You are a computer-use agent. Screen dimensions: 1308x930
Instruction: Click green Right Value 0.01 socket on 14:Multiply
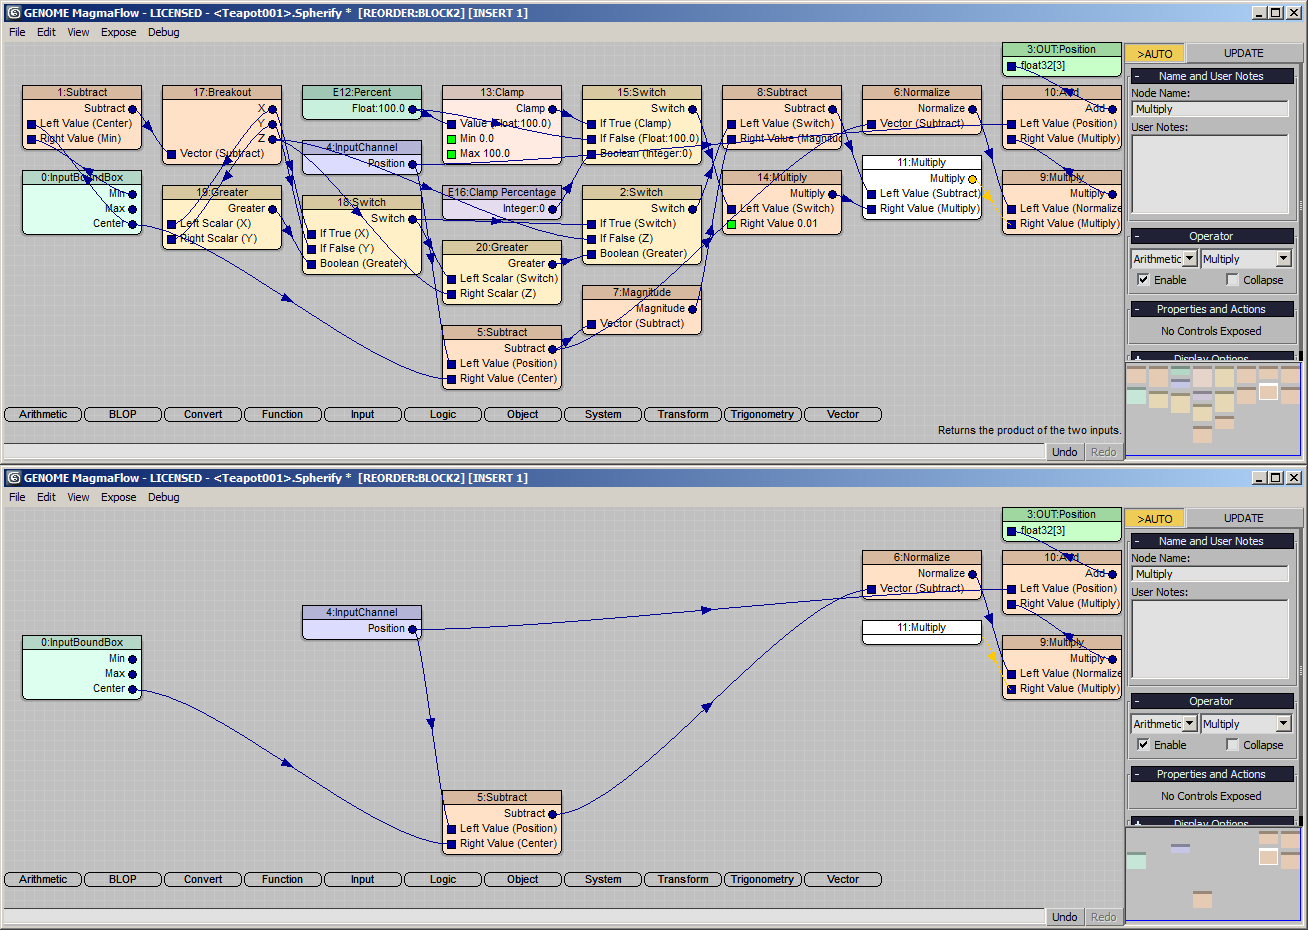731,224
